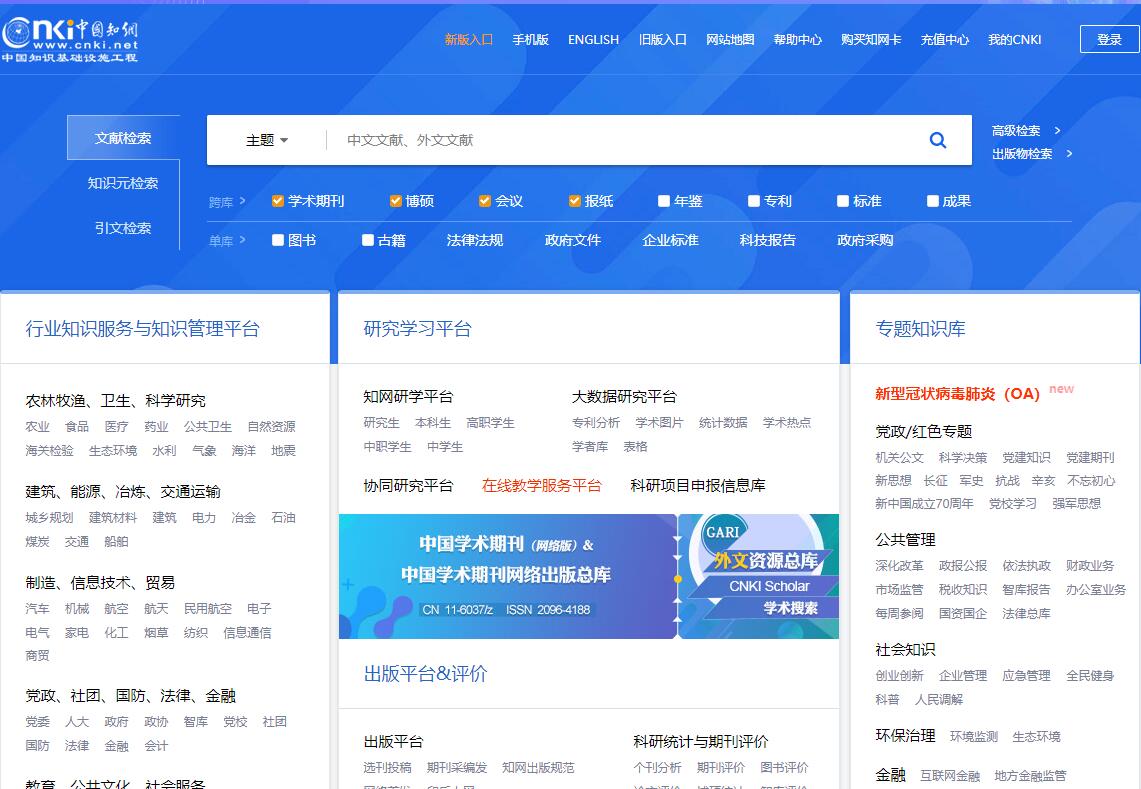
Task: Click 旧版入口 in top navigation
Action: (662, 39)
